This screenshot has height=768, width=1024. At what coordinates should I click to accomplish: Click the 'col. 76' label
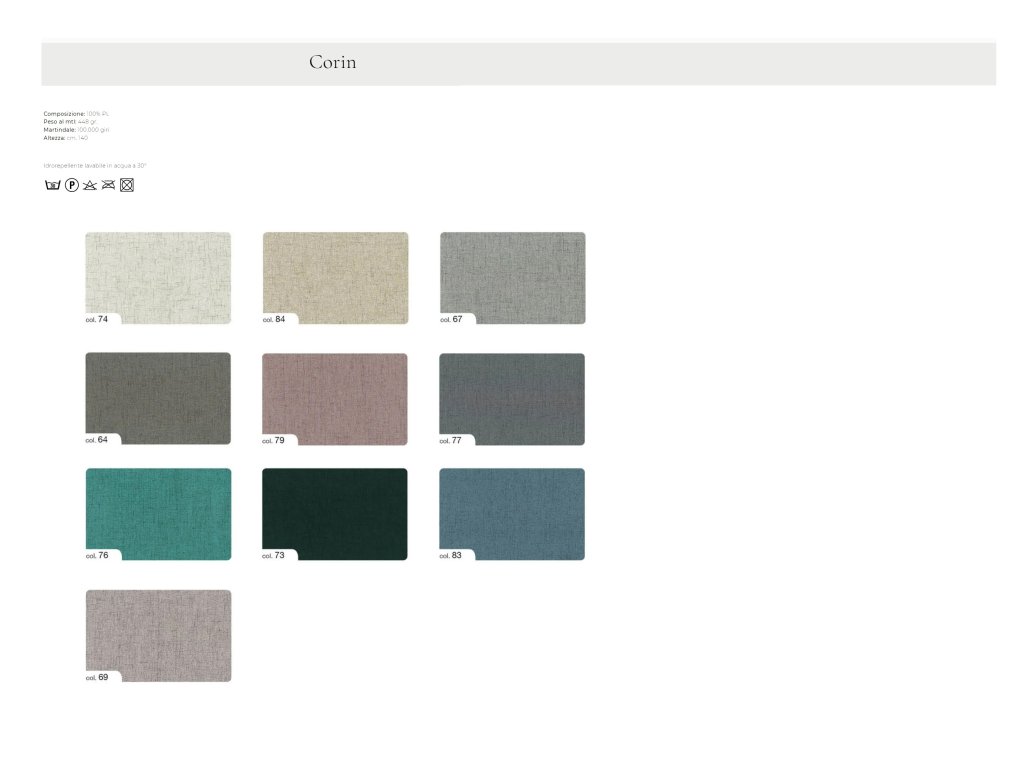click(97, 556)
